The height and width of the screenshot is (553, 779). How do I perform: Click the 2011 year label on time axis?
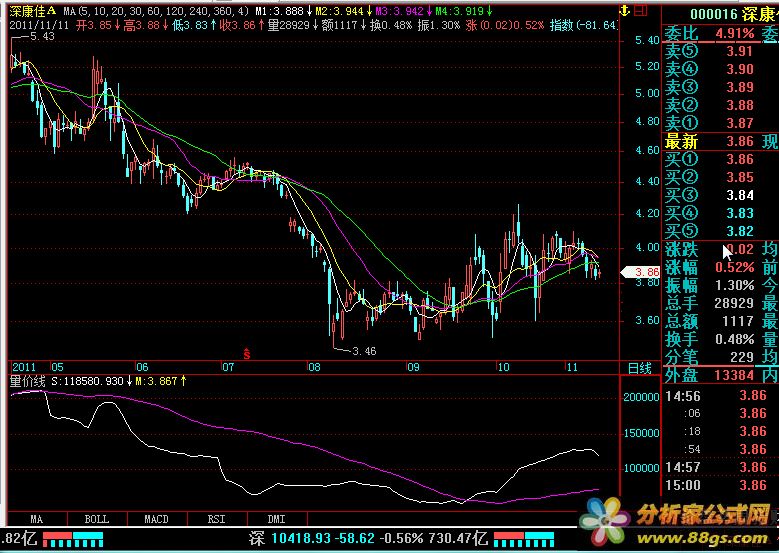click(x=24, y=368)
